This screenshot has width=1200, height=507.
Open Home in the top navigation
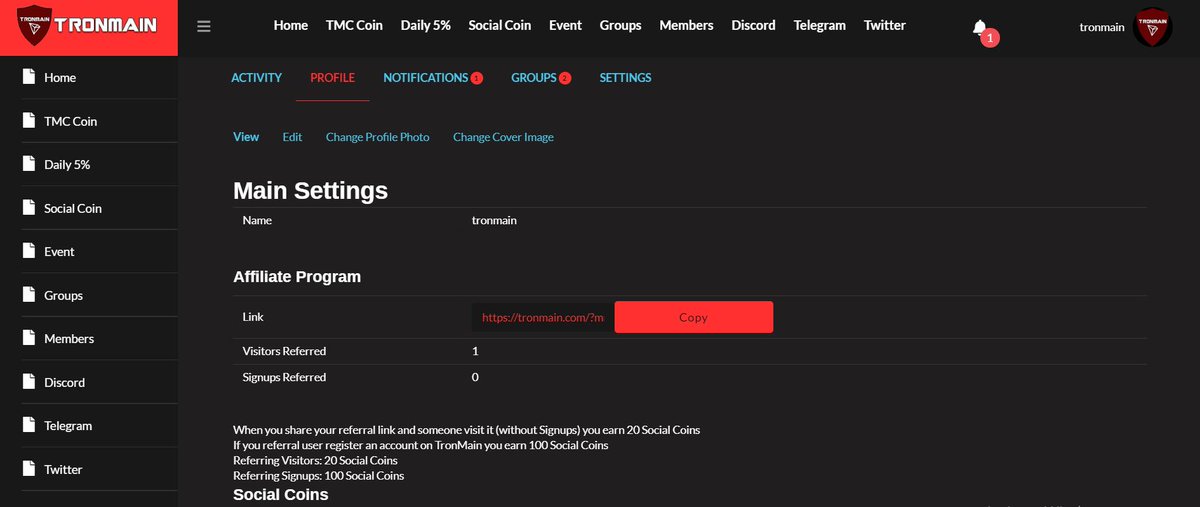click(x=291, y=25)
